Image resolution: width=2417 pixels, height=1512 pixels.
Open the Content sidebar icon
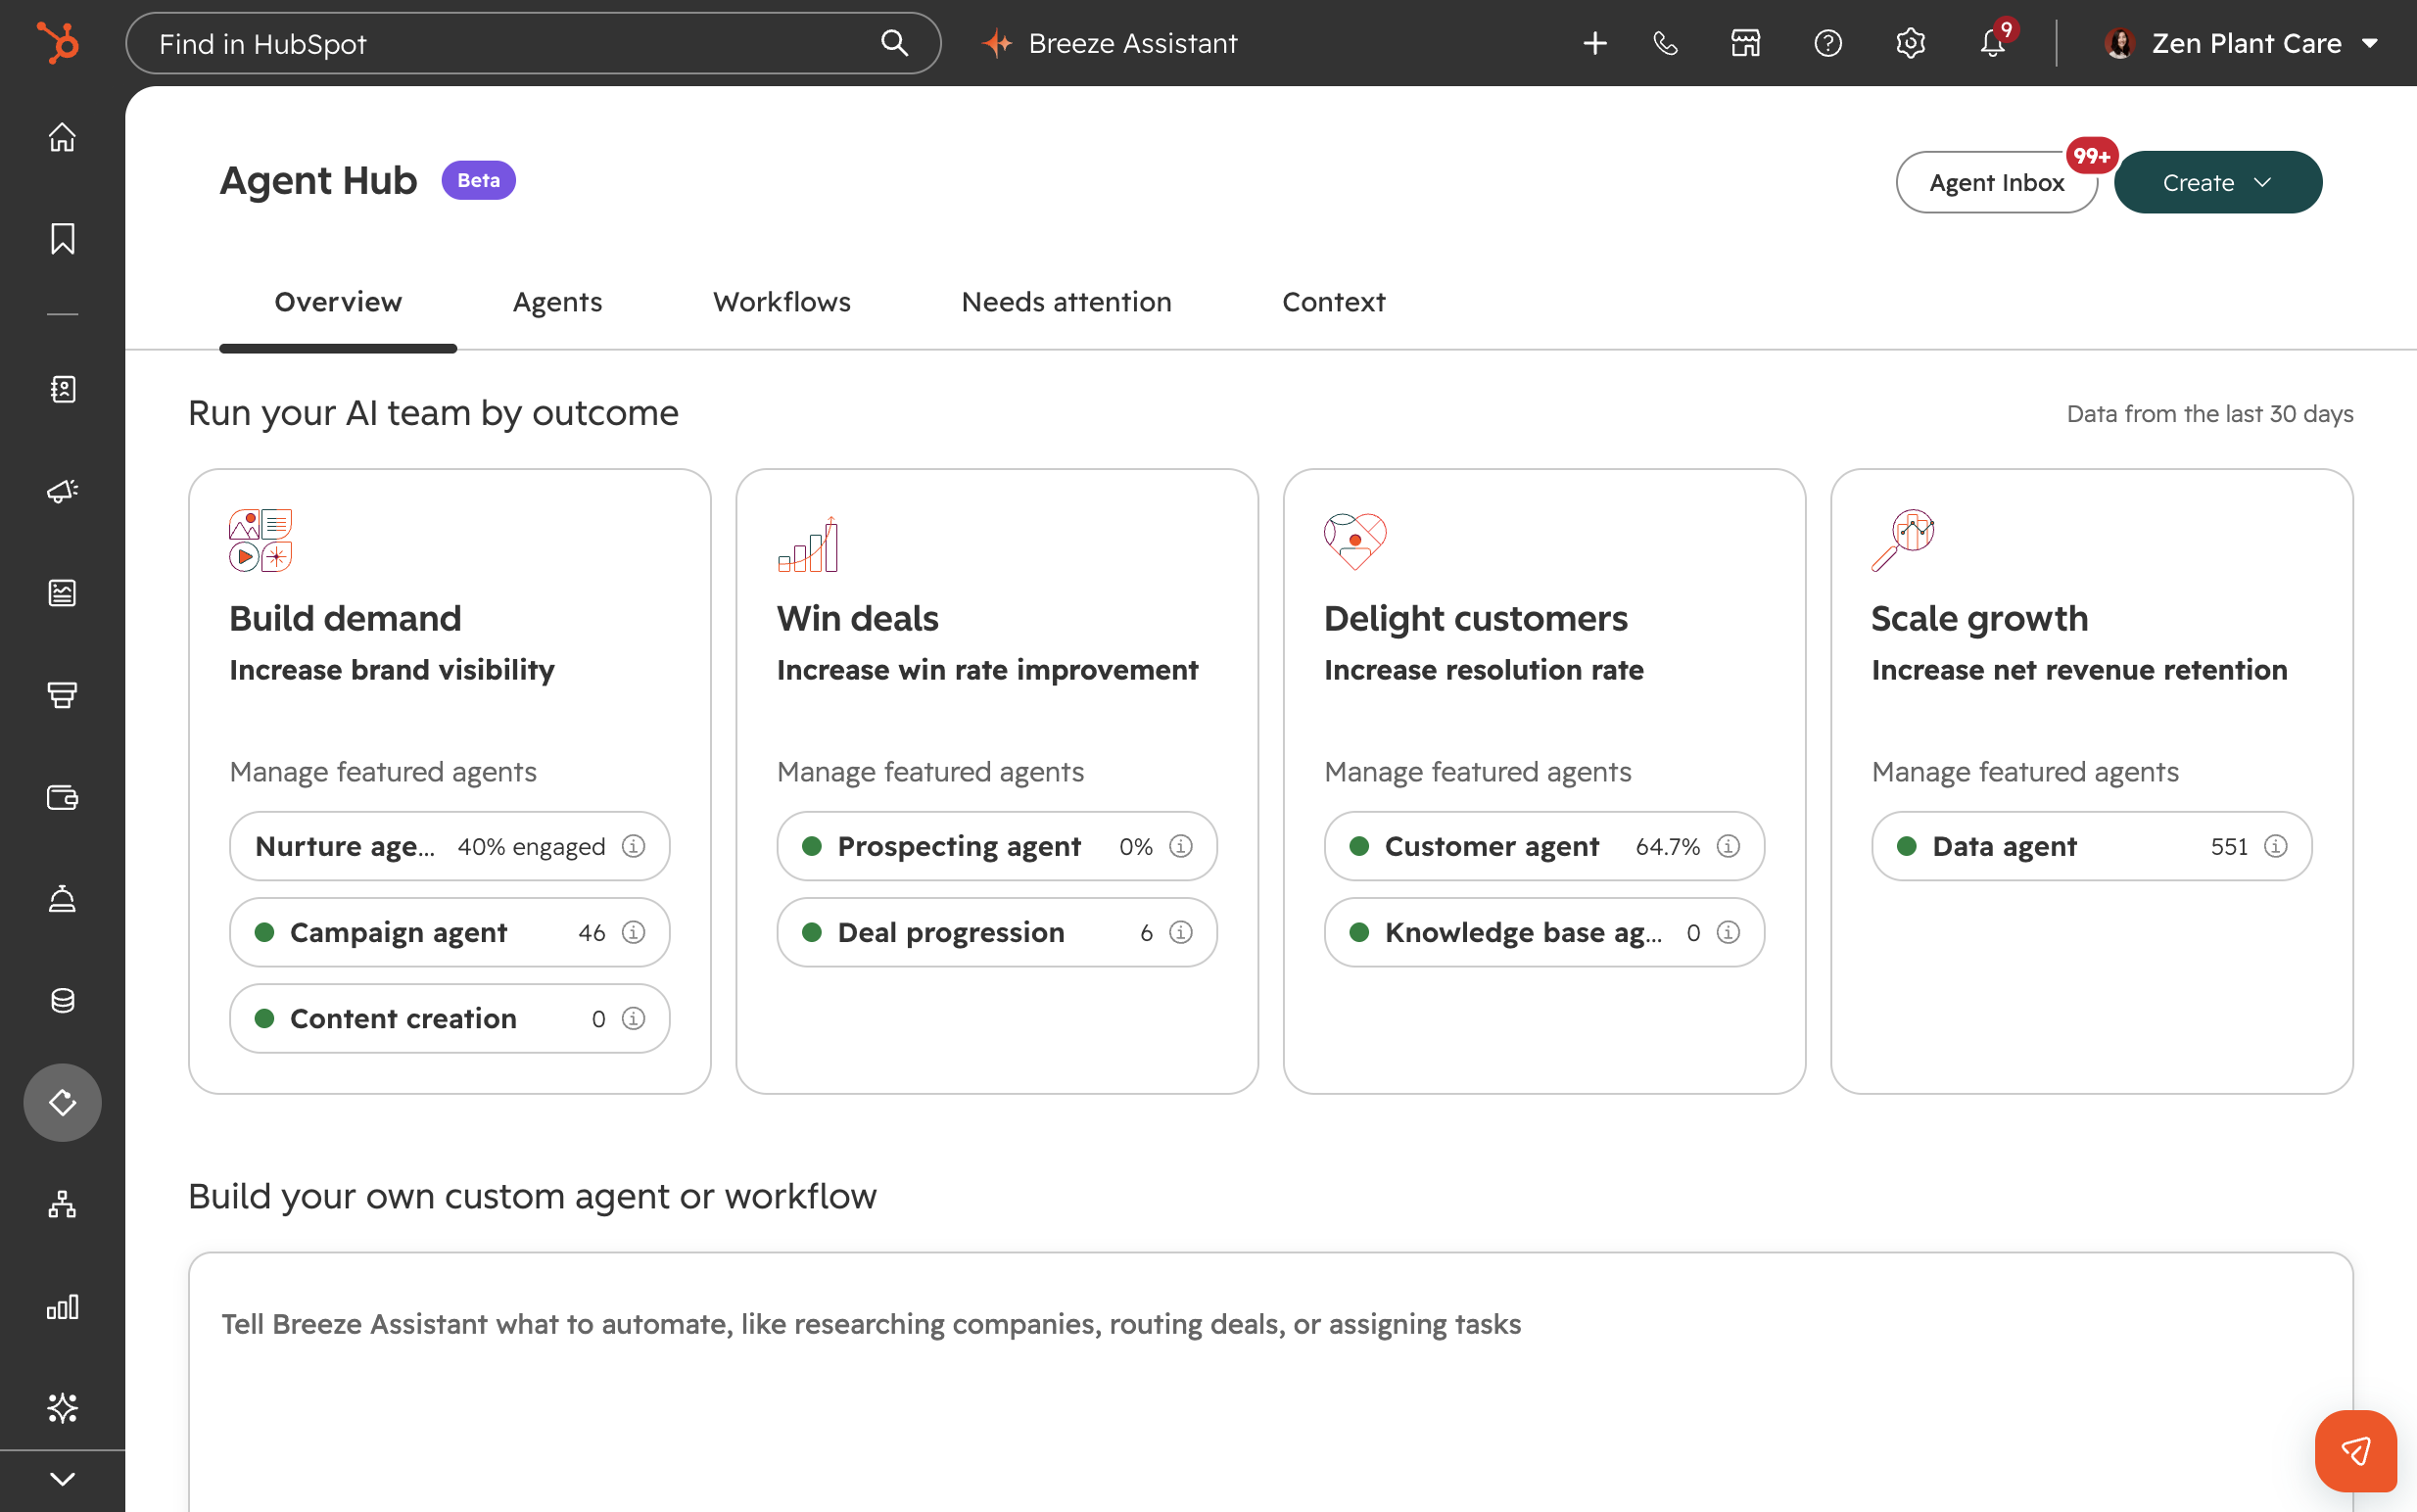62,593
